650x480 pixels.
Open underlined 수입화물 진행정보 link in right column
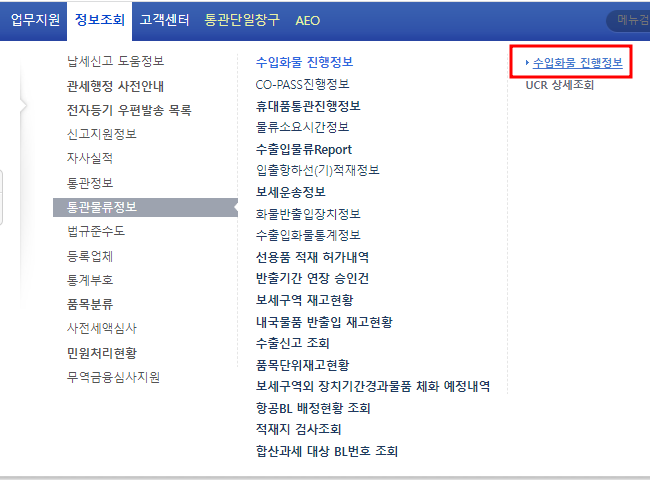pyautogui.click(x=577, y=63)
